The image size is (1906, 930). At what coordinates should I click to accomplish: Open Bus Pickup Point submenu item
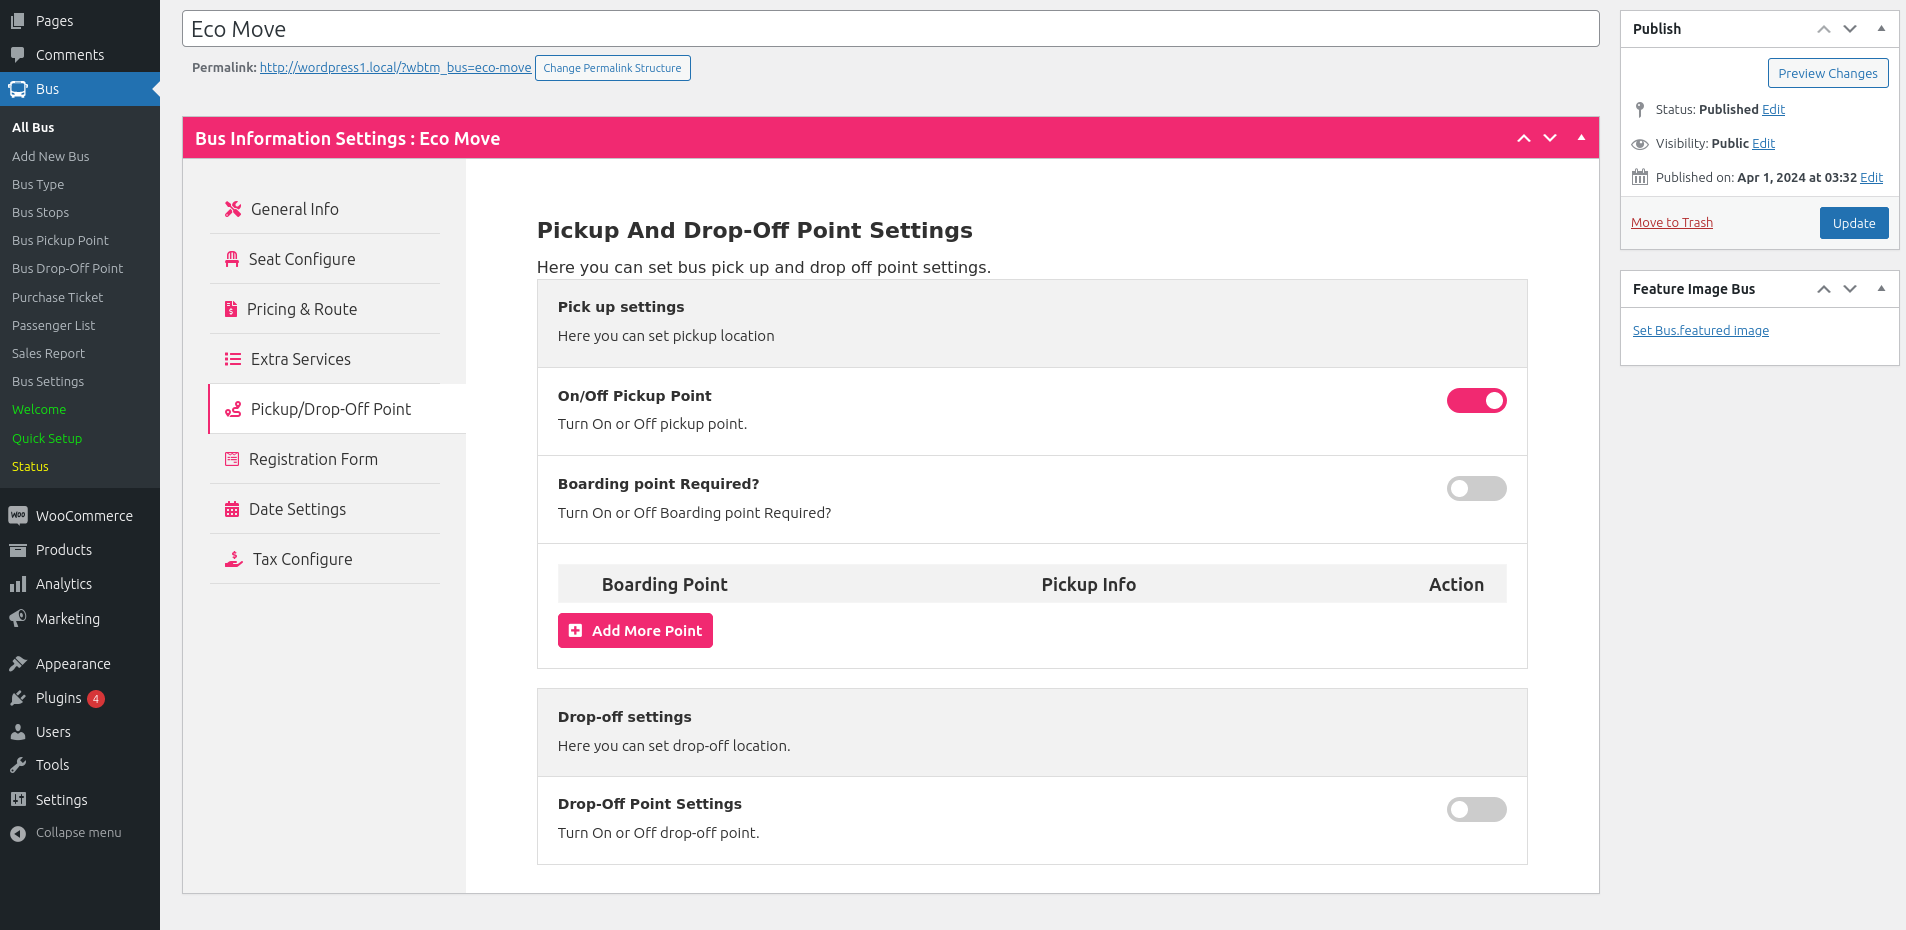point(61,240)
